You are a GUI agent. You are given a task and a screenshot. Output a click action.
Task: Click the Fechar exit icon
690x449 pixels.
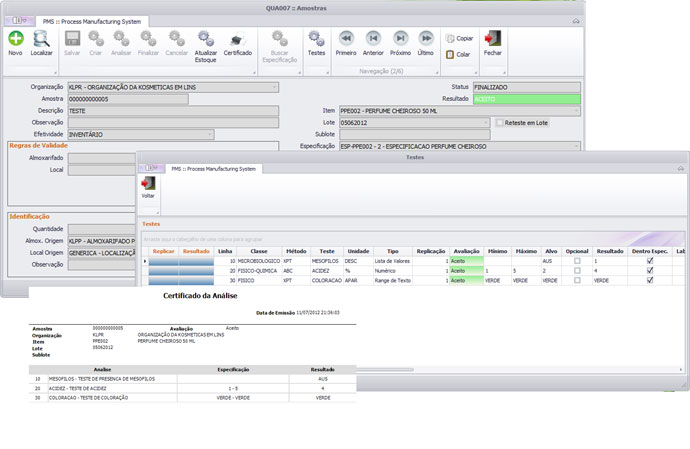pos(493,38)
